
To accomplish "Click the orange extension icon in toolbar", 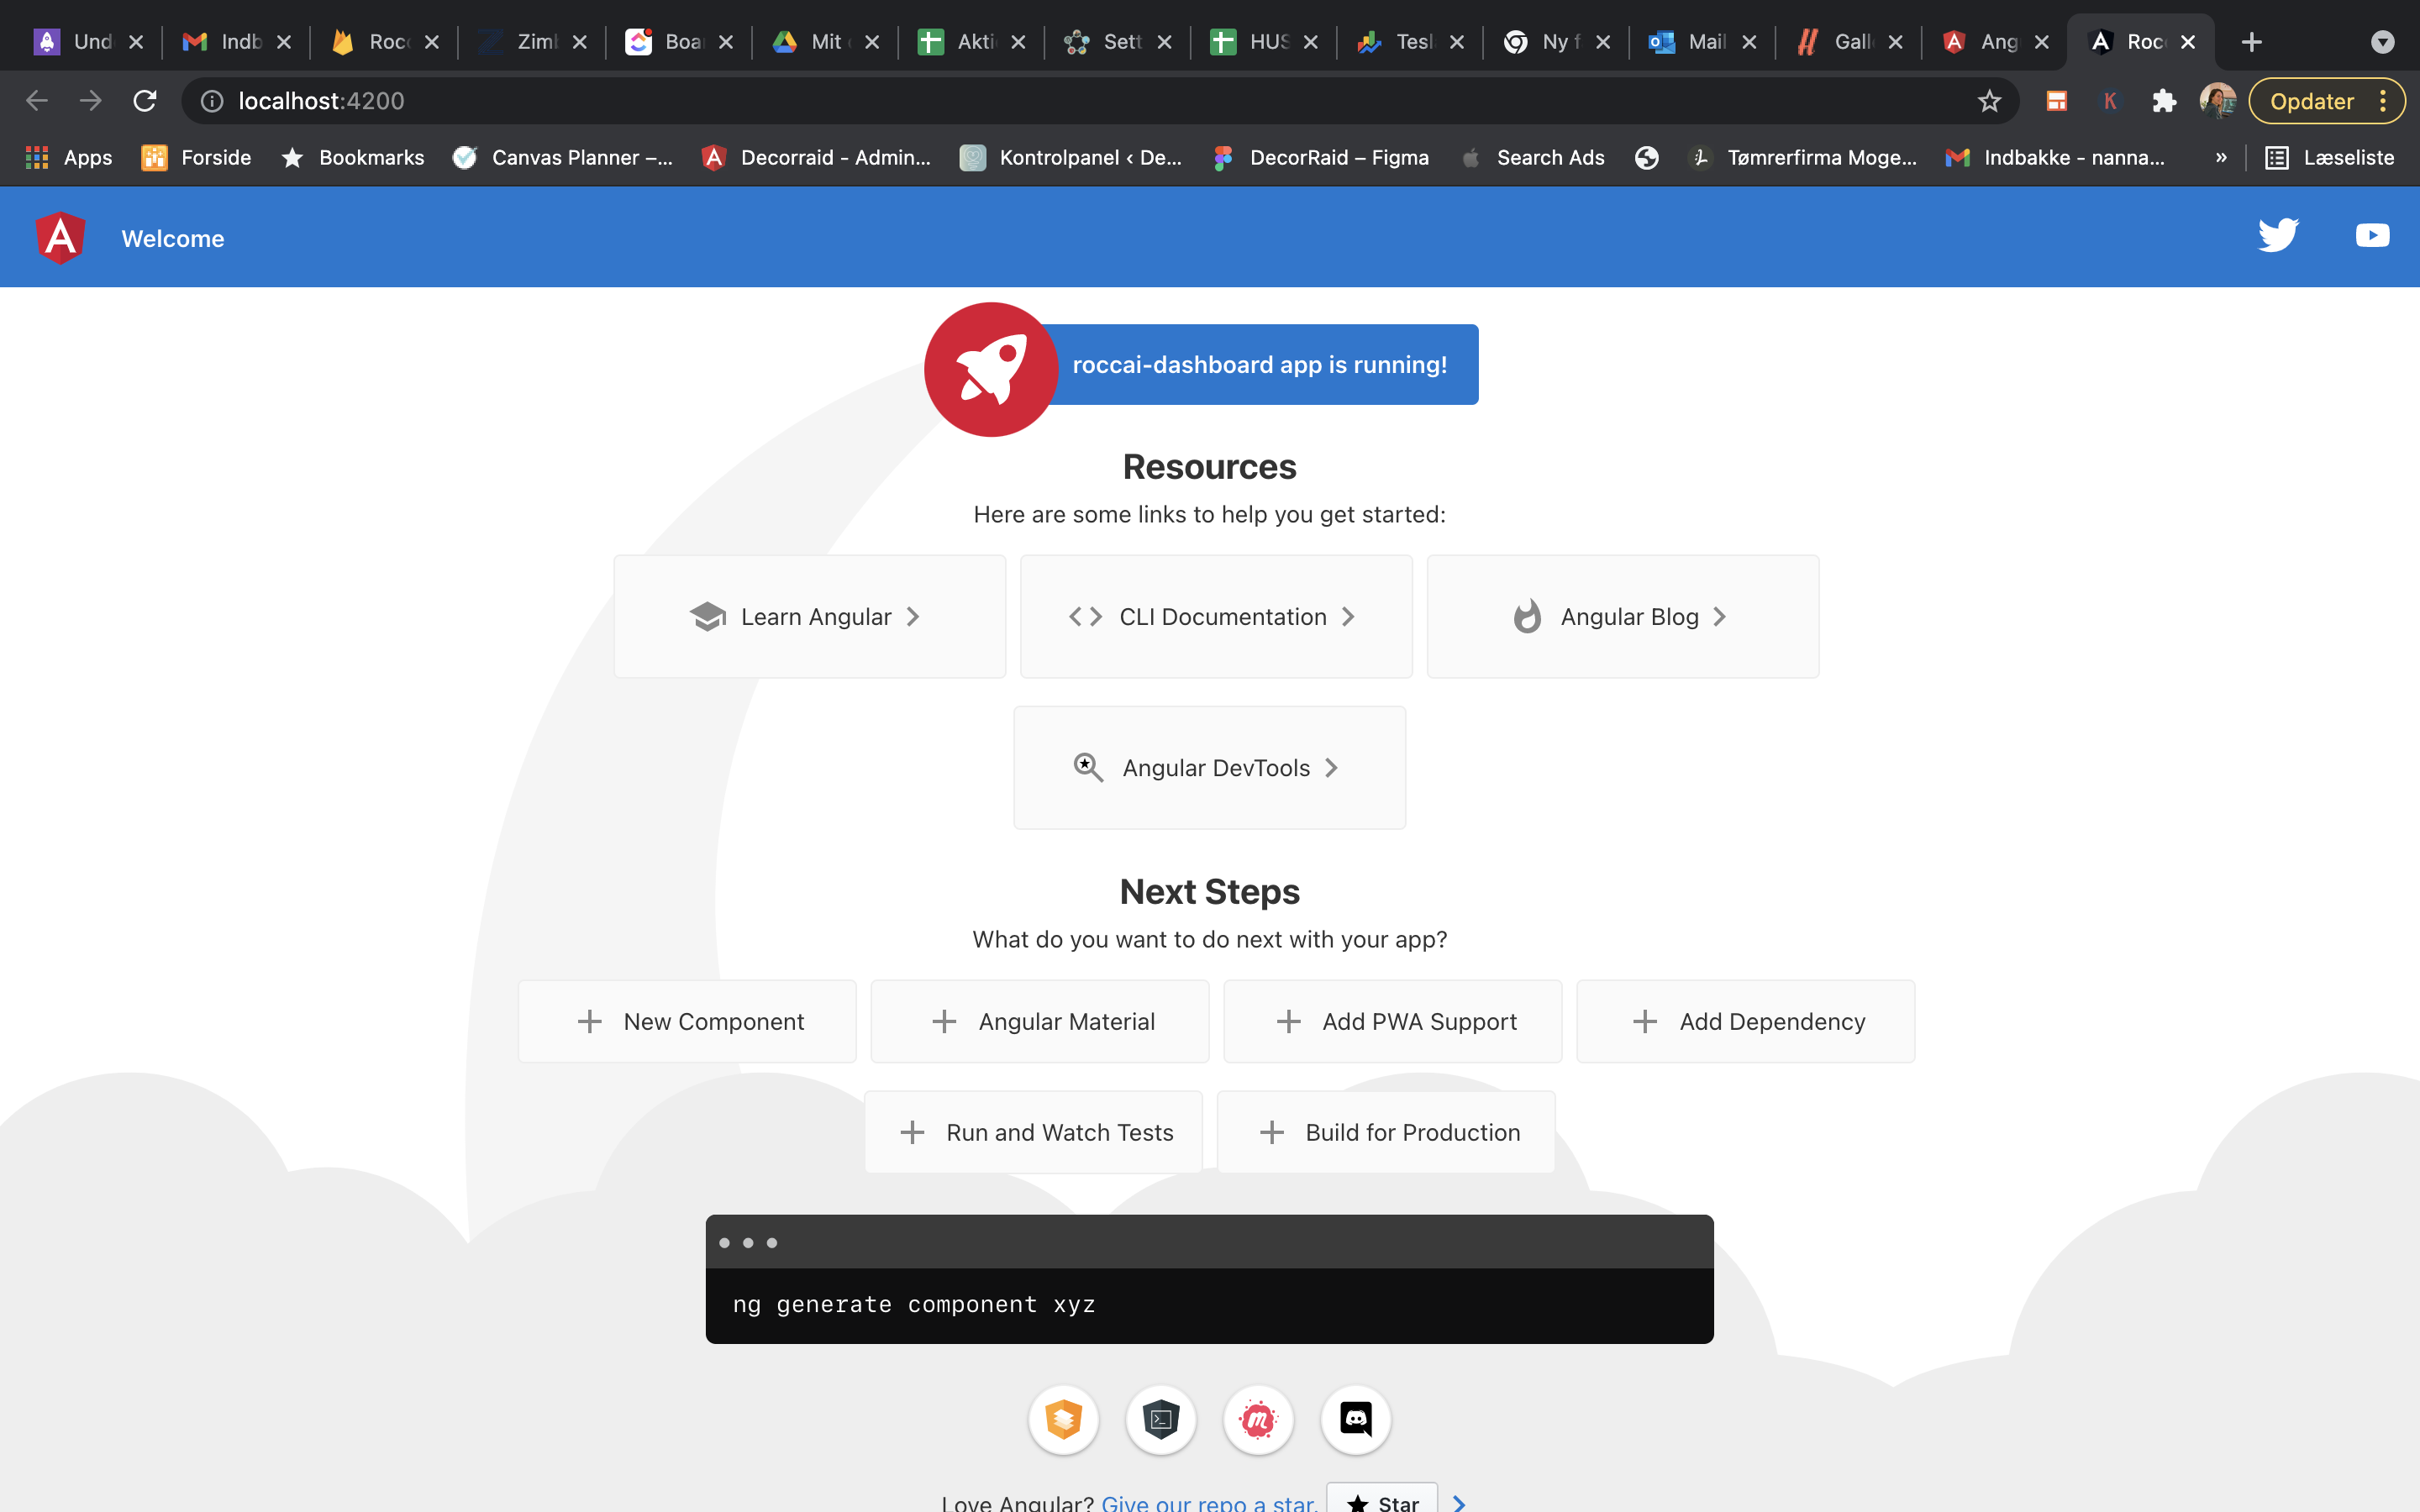I will [x=2056, y=101].
